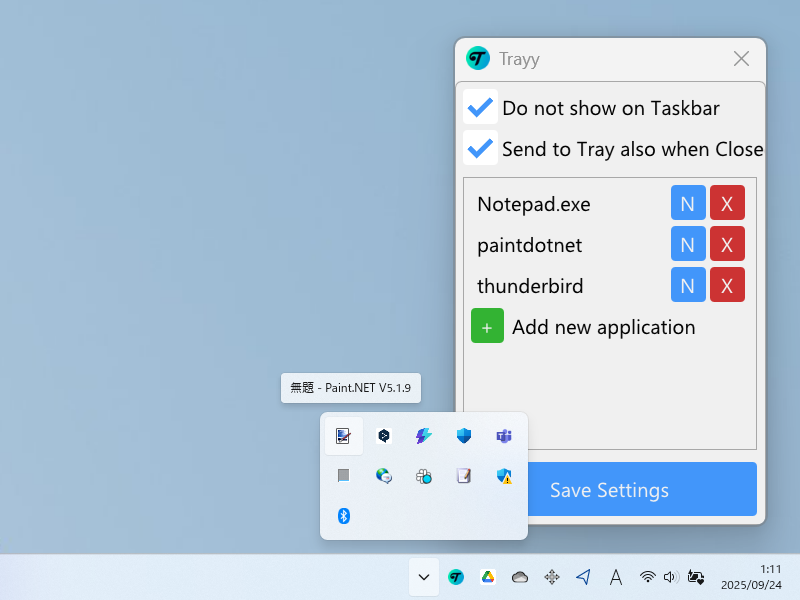Click the N button for thunderbird
Viewport: 800px width, 600px height.
[x=688, y=285]
